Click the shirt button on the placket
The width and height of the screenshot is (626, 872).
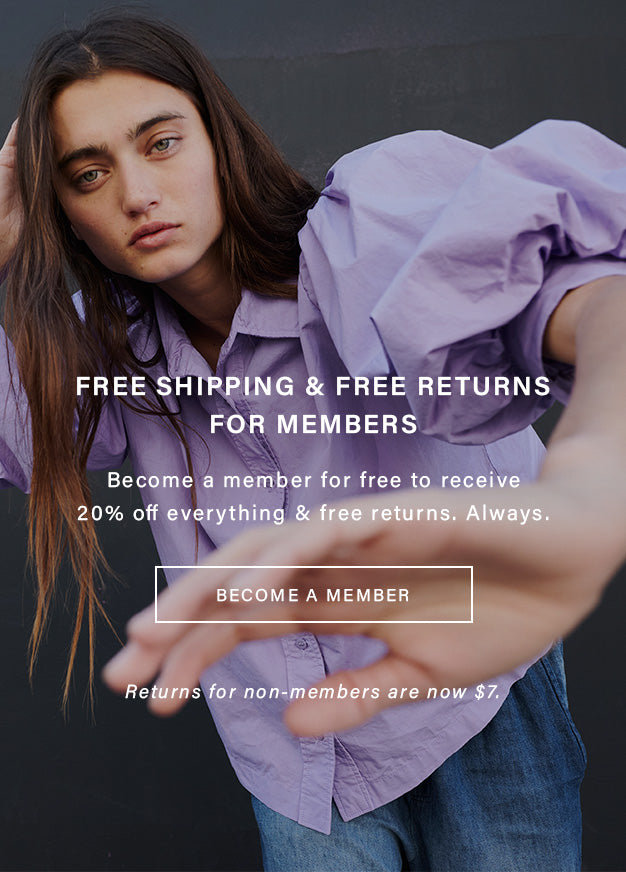click(301, 645)
